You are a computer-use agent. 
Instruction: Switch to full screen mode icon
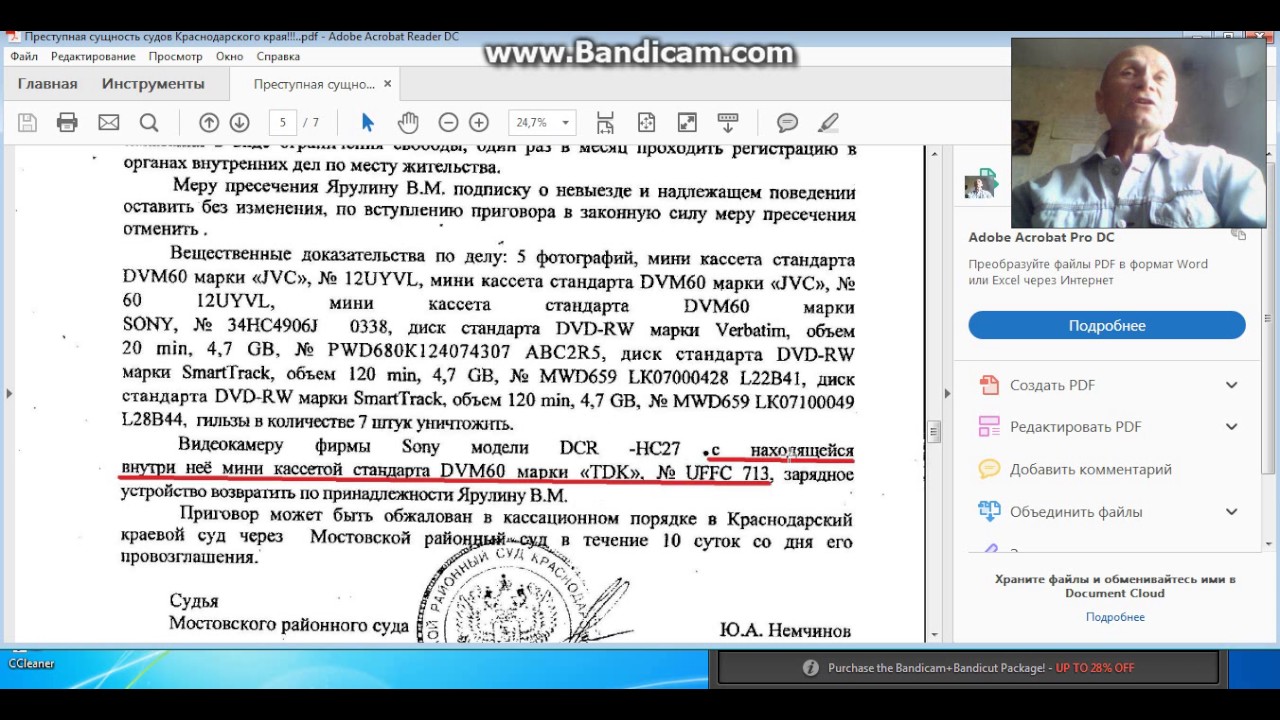point(687,122)
